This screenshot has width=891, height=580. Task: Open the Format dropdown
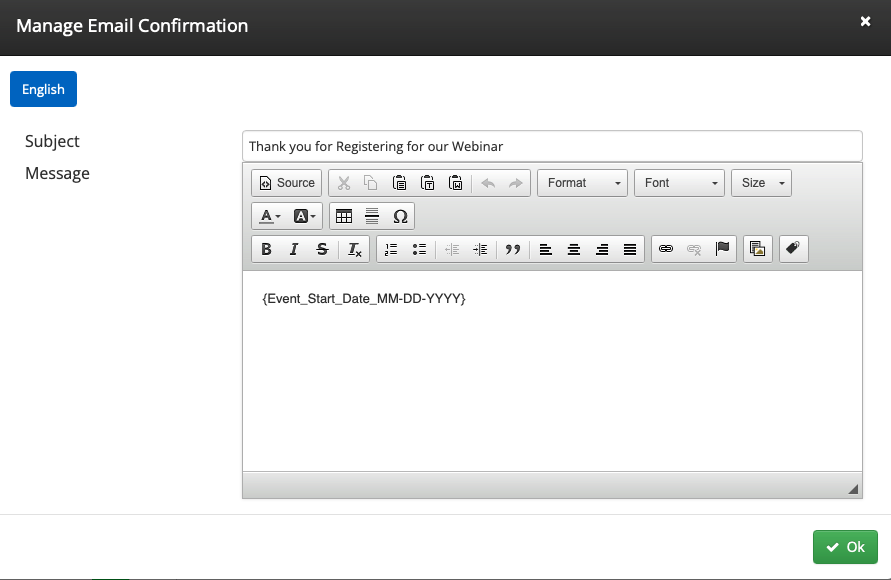tap(582, 183)
